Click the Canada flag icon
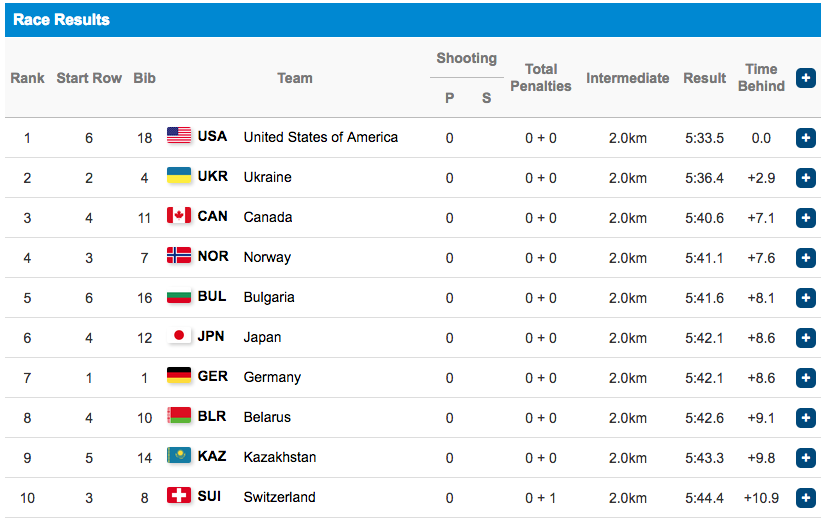The height and width of the screenshot is (522, 833). pos(179,216)
